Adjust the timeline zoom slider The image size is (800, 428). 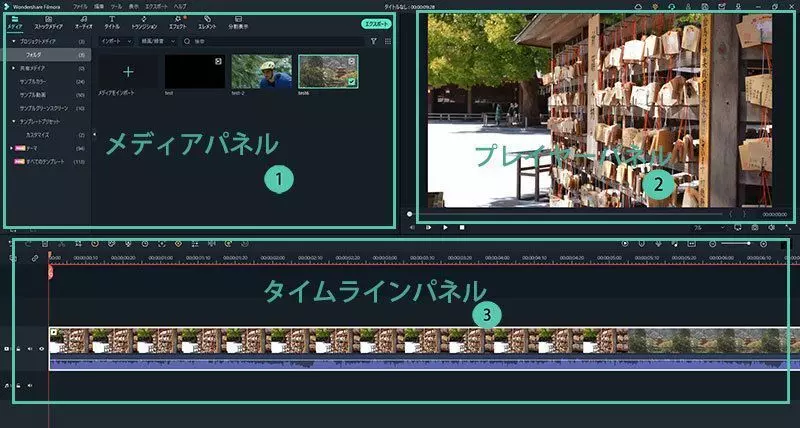pyautogui.click(x=750, y=243)
